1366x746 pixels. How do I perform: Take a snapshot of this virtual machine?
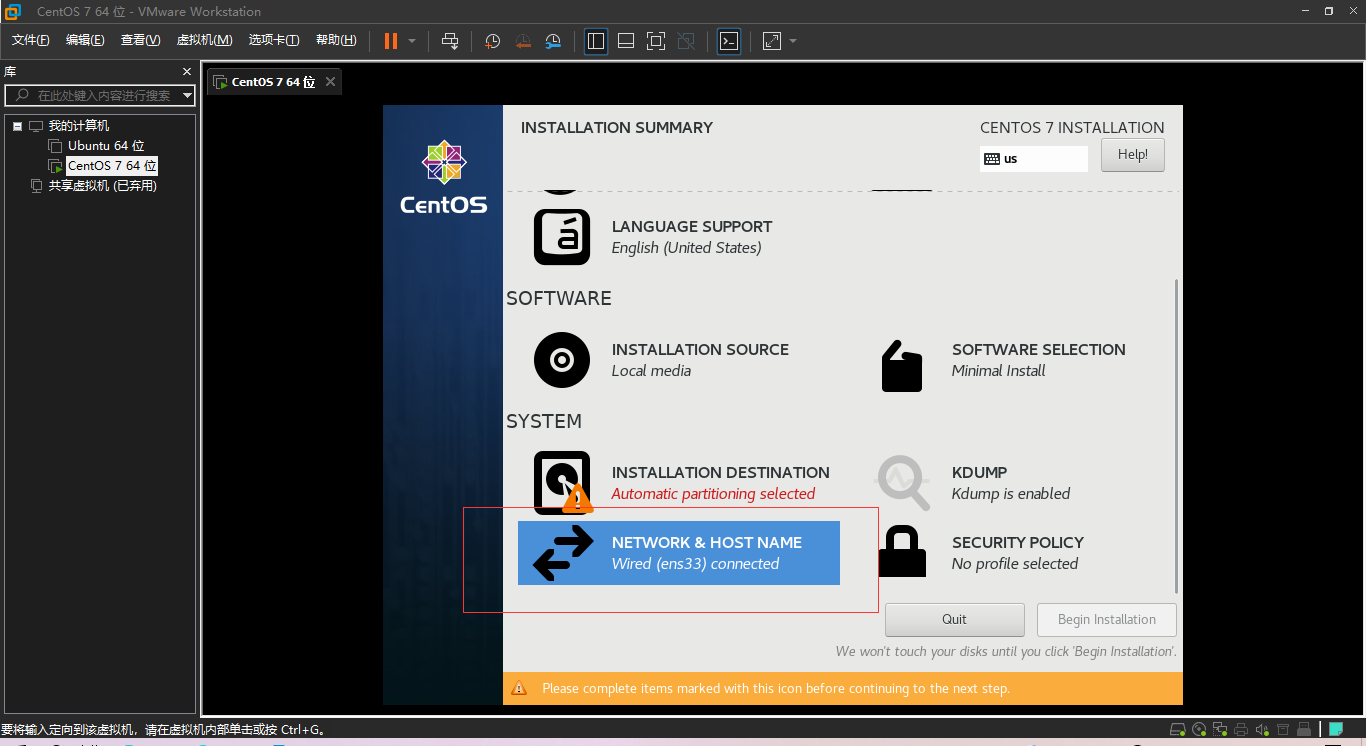[493, 41]
